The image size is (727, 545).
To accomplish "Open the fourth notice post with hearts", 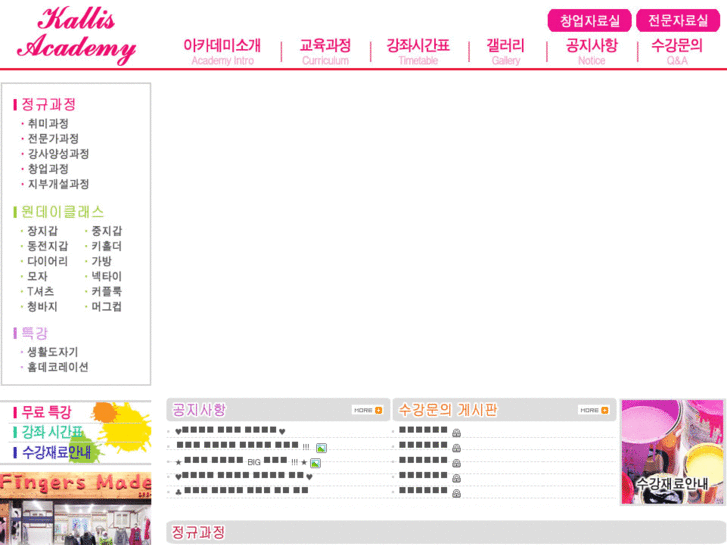I will point(244,476).
